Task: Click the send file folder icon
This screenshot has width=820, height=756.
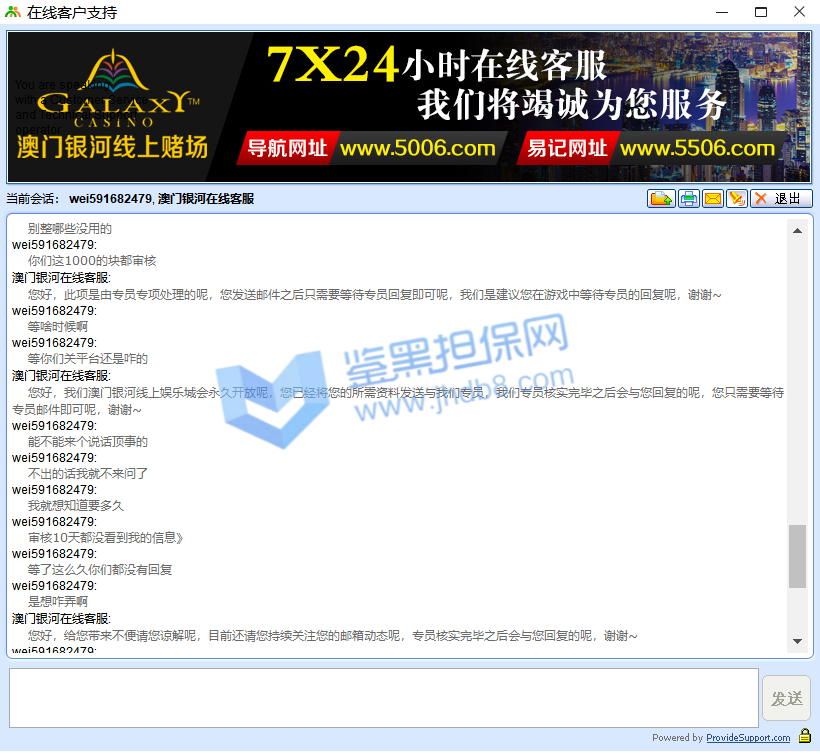Action: (660, 199)
